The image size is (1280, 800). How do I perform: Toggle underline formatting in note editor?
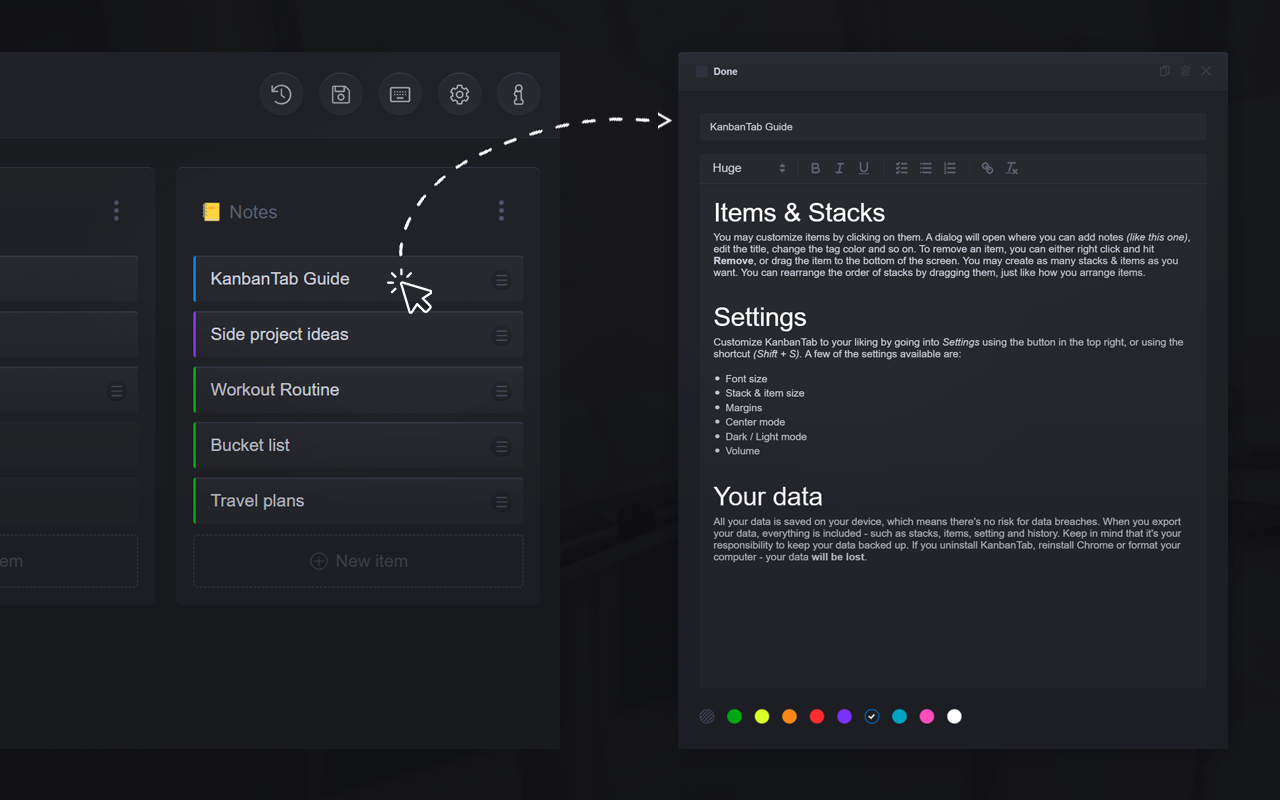click(x=864, y=168)
